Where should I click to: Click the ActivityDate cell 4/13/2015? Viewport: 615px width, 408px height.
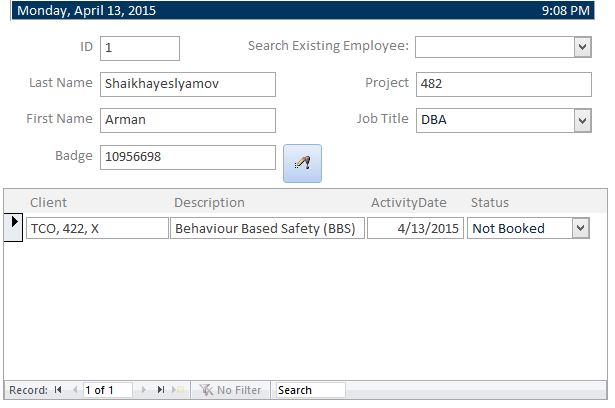pyautogui.click(x=415, y=228)
